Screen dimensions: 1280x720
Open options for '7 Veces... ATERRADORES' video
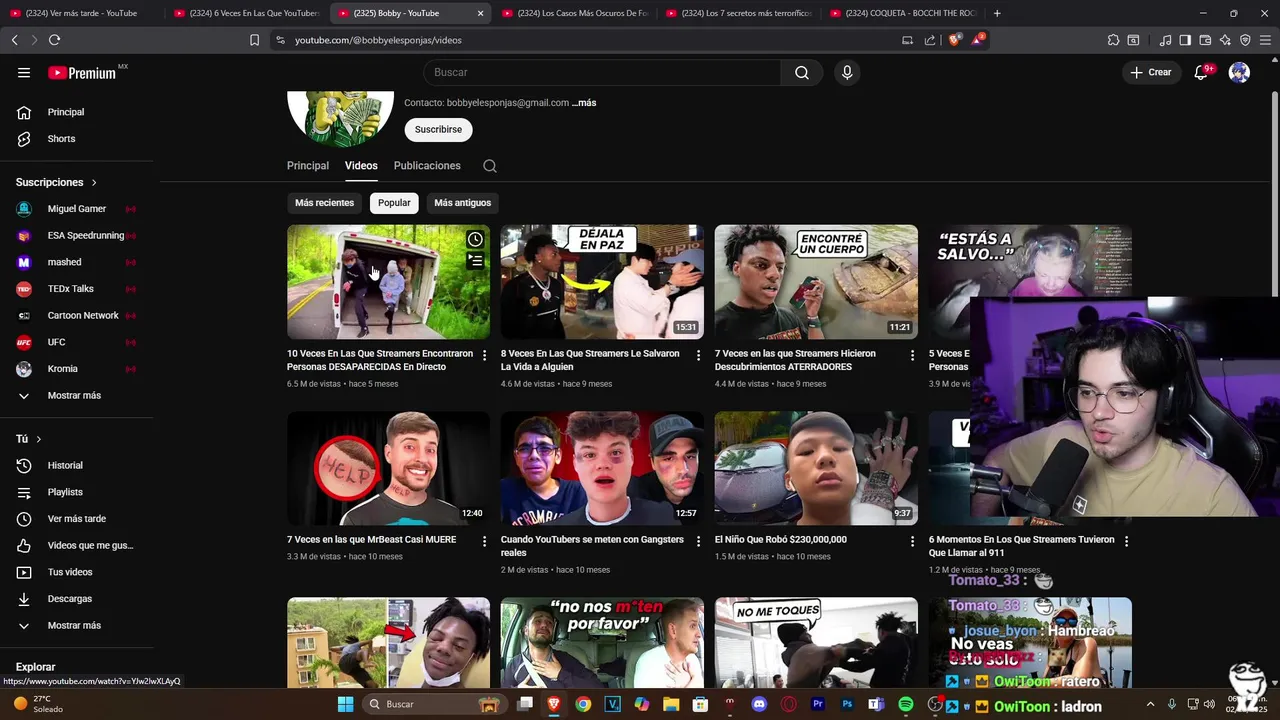pyautogui.click(x=912, y=355)
